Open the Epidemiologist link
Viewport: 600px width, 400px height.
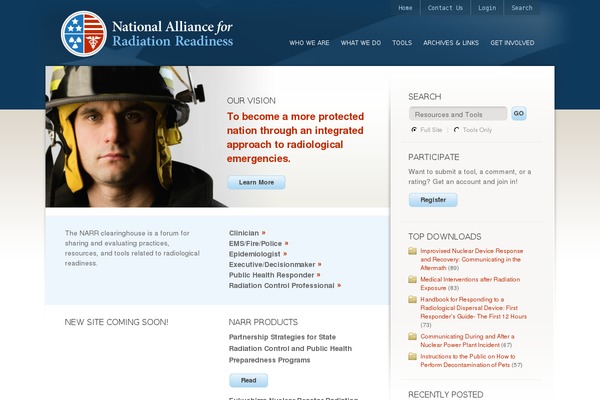[254, 254]
